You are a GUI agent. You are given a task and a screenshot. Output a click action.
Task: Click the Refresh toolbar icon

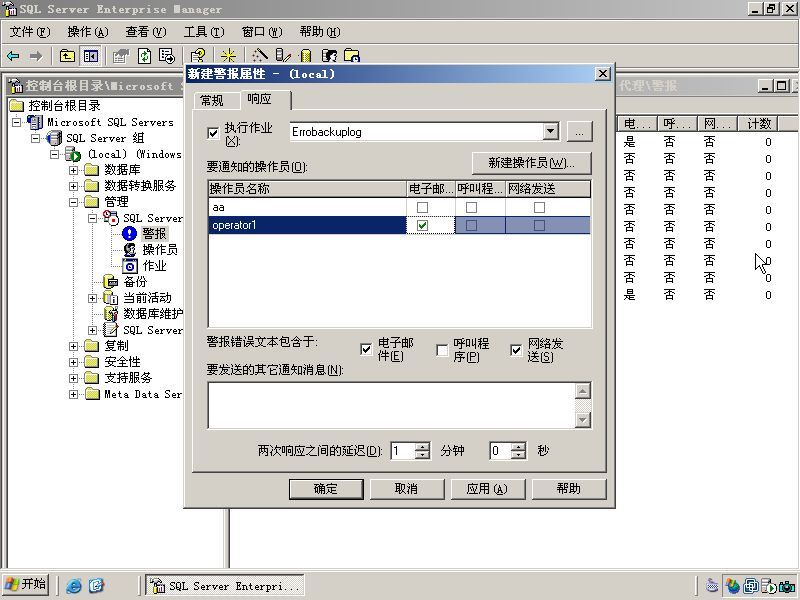click(145, 56)
